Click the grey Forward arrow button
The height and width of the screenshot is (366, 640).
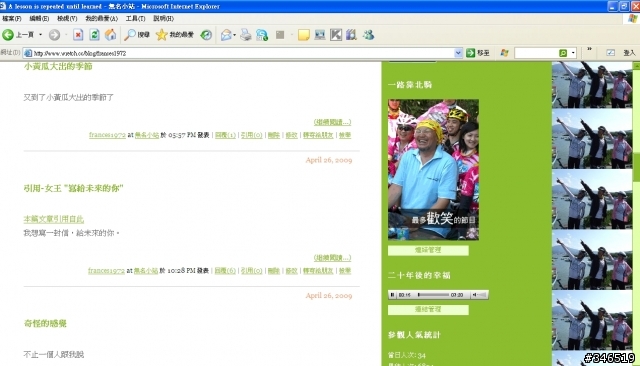point(54,35)
